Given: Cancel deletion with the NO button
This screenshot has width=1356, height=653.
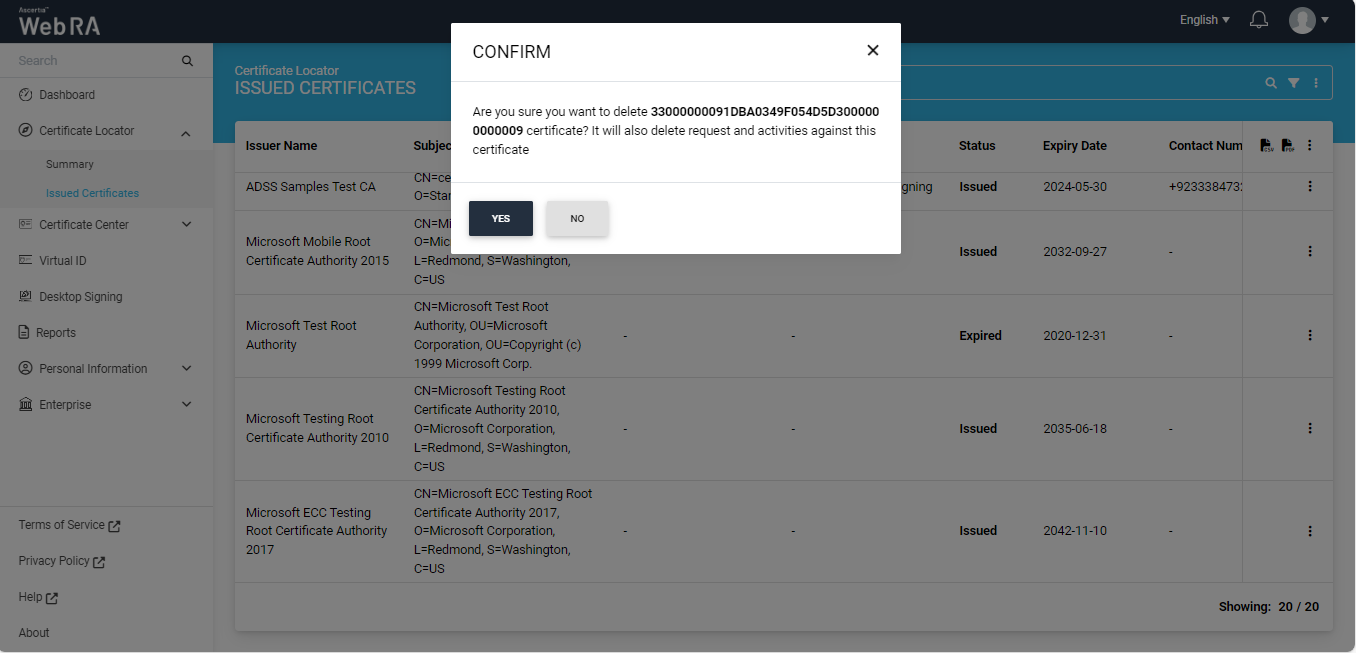Looking at the screenshot, I should 577,219.
